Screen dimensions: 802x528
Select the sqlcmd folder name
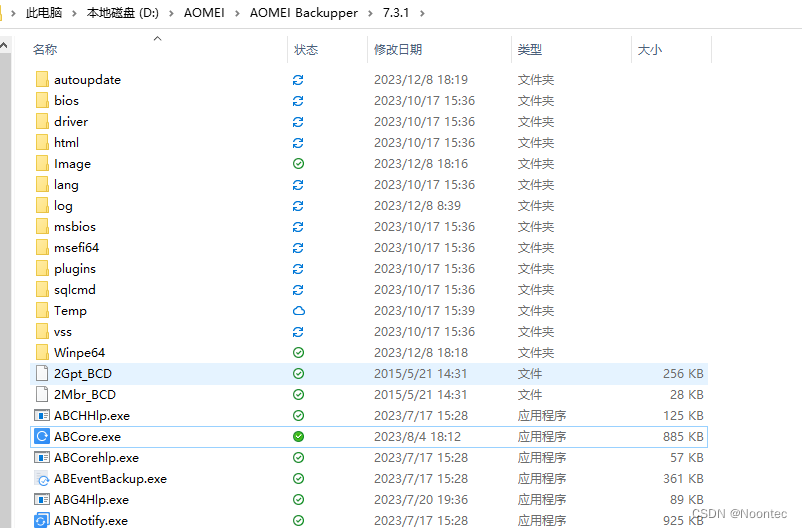(x=75, y=290)
